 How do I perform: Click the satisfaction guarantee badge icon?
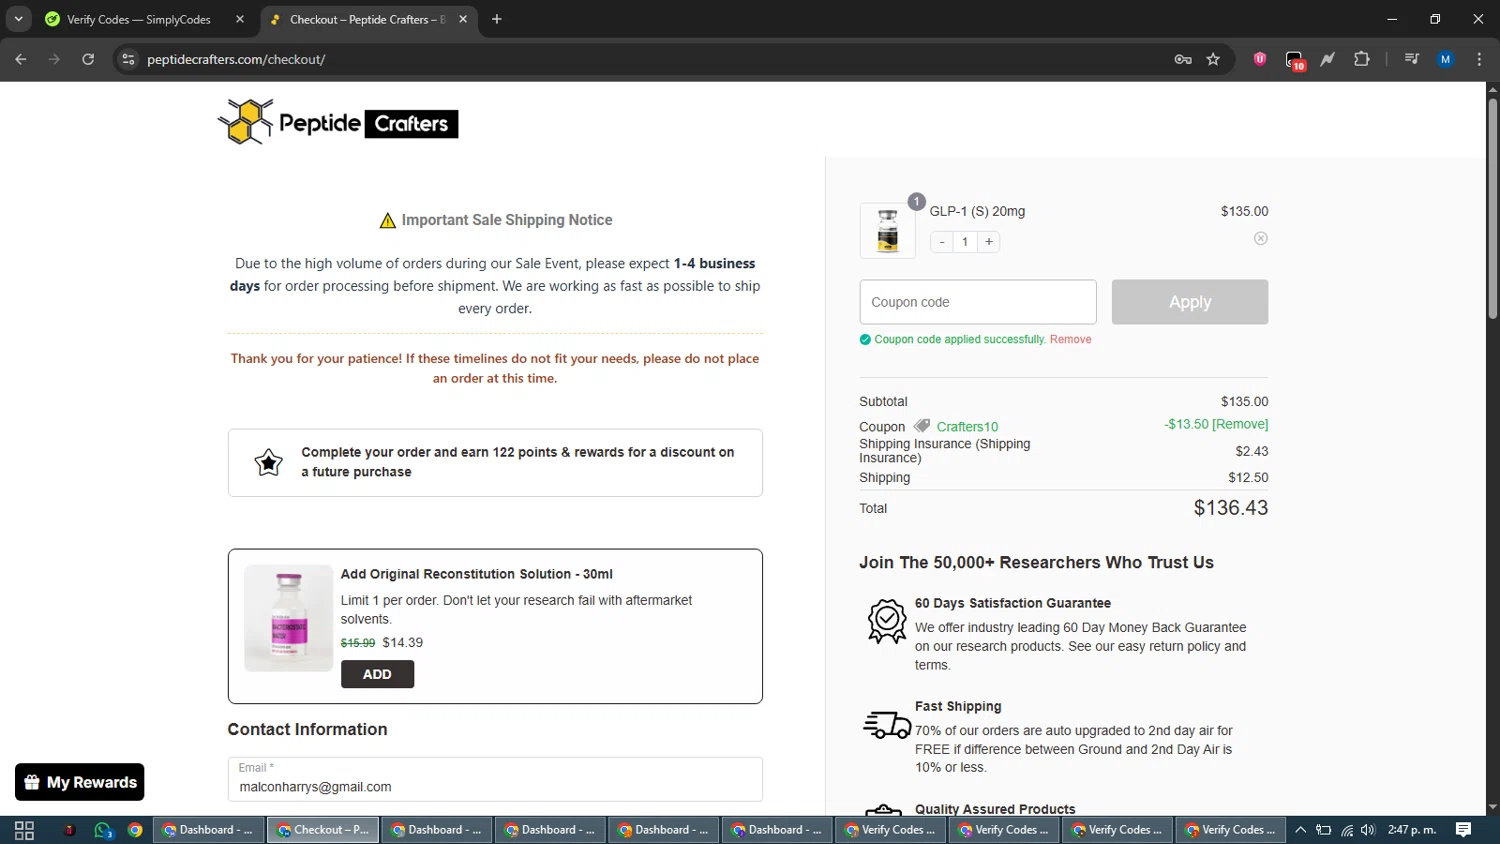click(x=887, y=621)
